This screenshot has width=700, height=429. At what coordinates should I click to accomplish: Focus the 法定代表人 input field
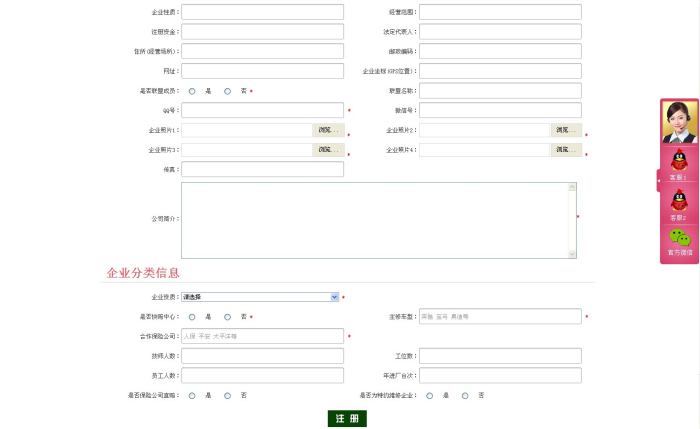tap(500, 32)
